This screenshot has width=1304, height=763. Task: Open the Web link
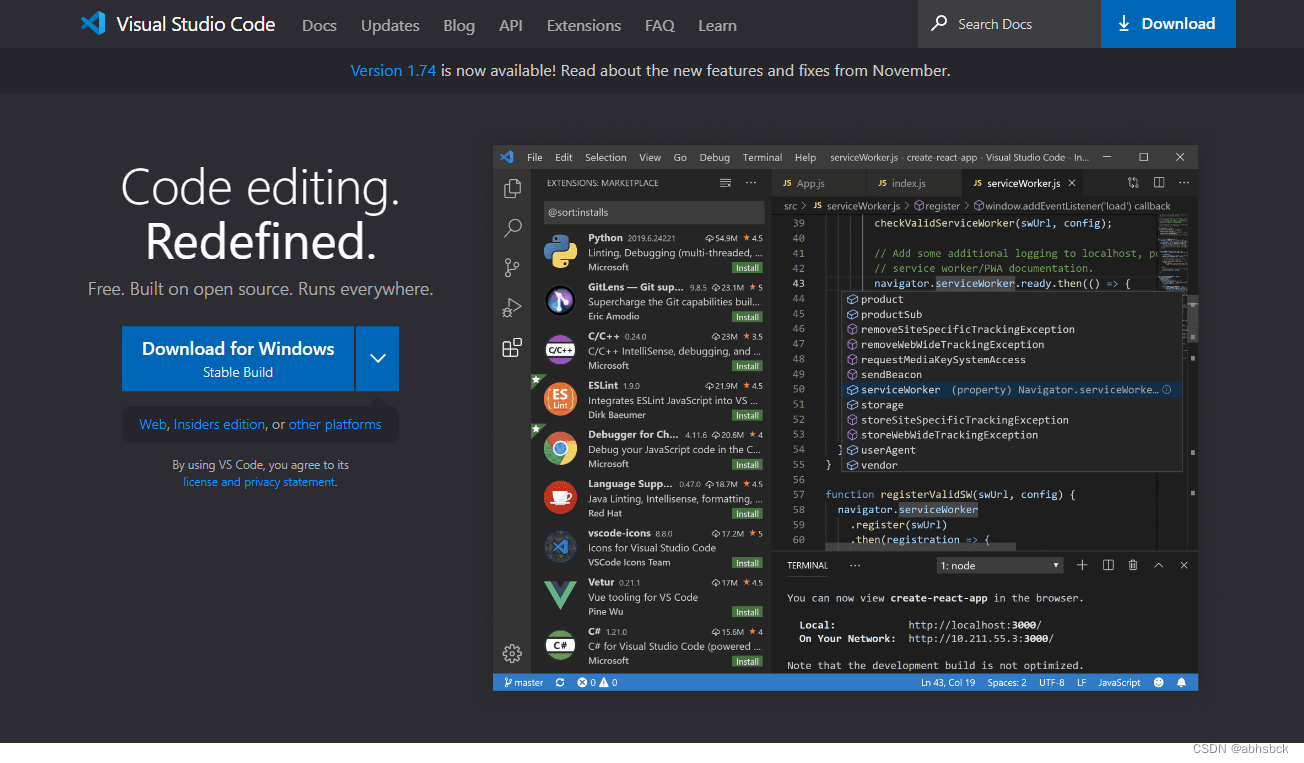point(152,424)
